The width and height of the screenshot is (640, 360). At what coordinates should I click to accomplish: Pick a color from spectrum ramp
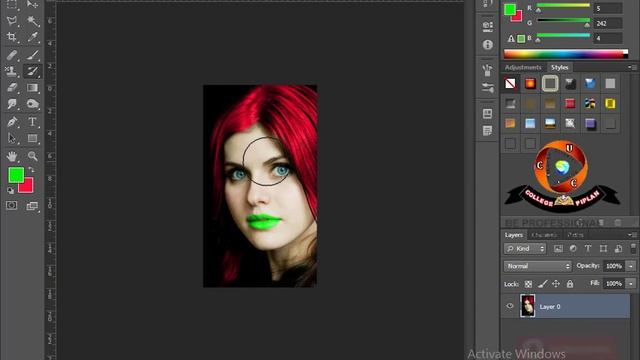click(566, 54)
